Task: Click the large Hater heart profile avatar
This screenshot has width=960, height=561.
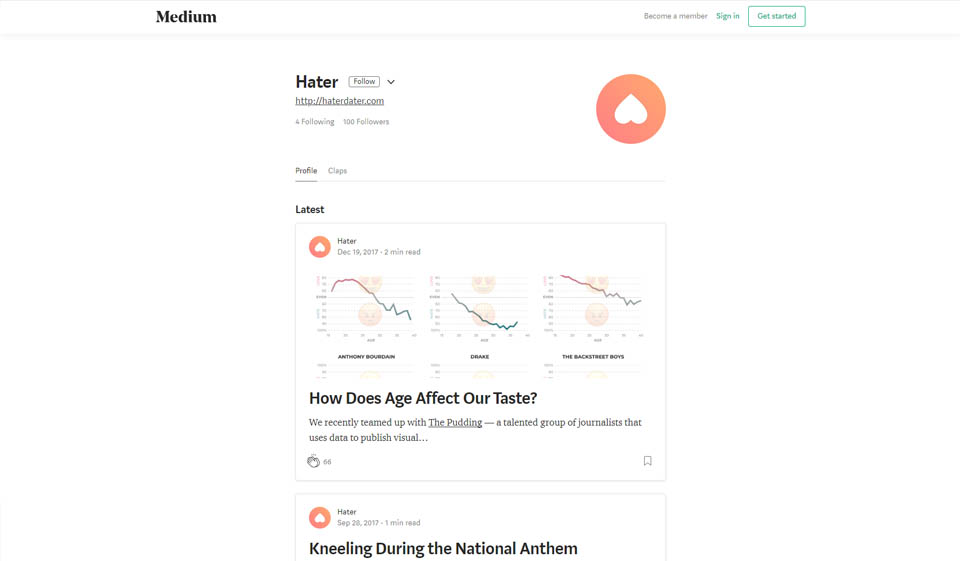Action: [630, 109]
